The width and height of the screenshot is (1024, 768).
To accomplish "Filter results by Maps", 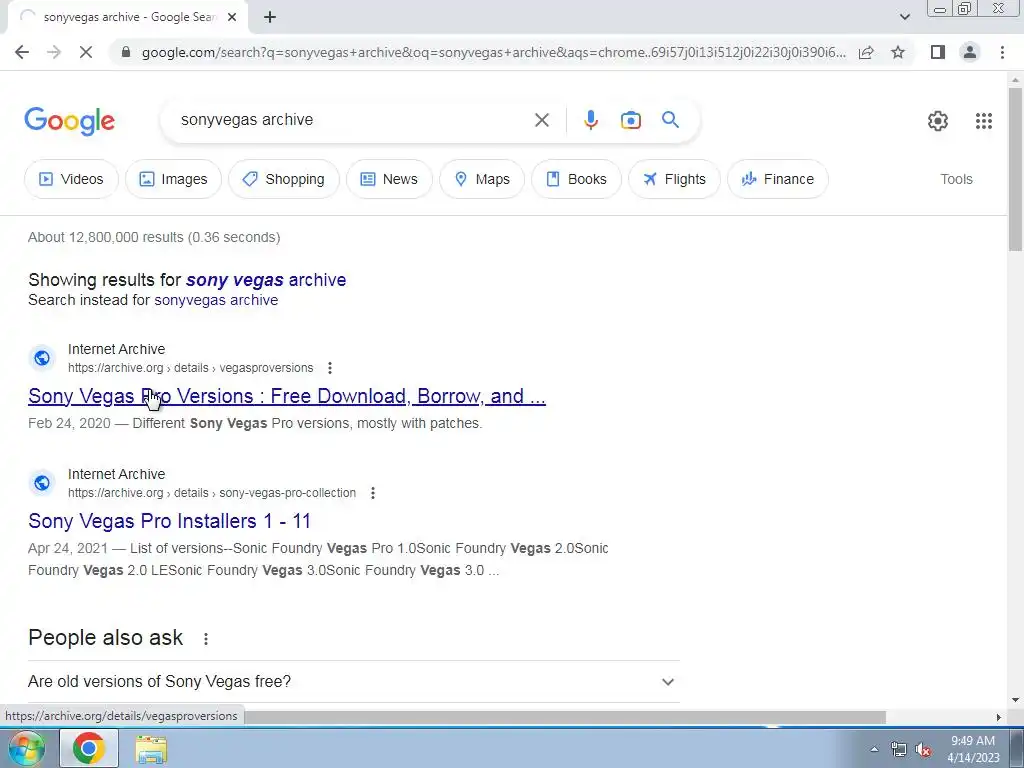I will (x=482, y=179).
